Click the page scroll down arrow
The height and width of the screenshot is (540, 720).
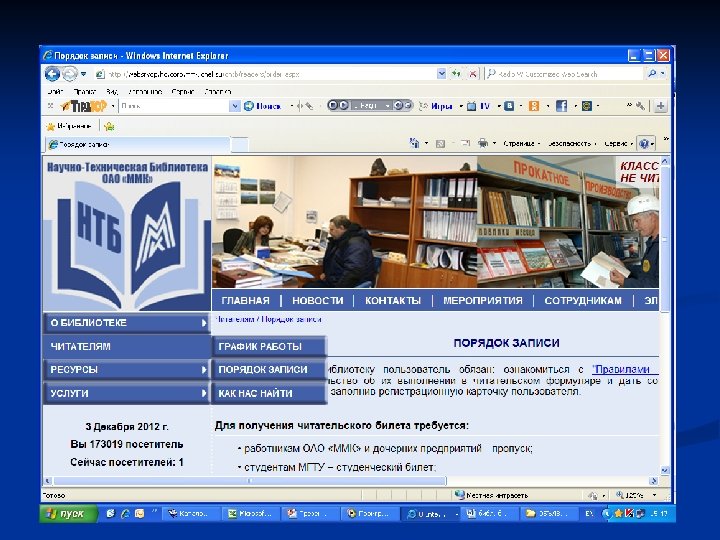coord(664,470)
